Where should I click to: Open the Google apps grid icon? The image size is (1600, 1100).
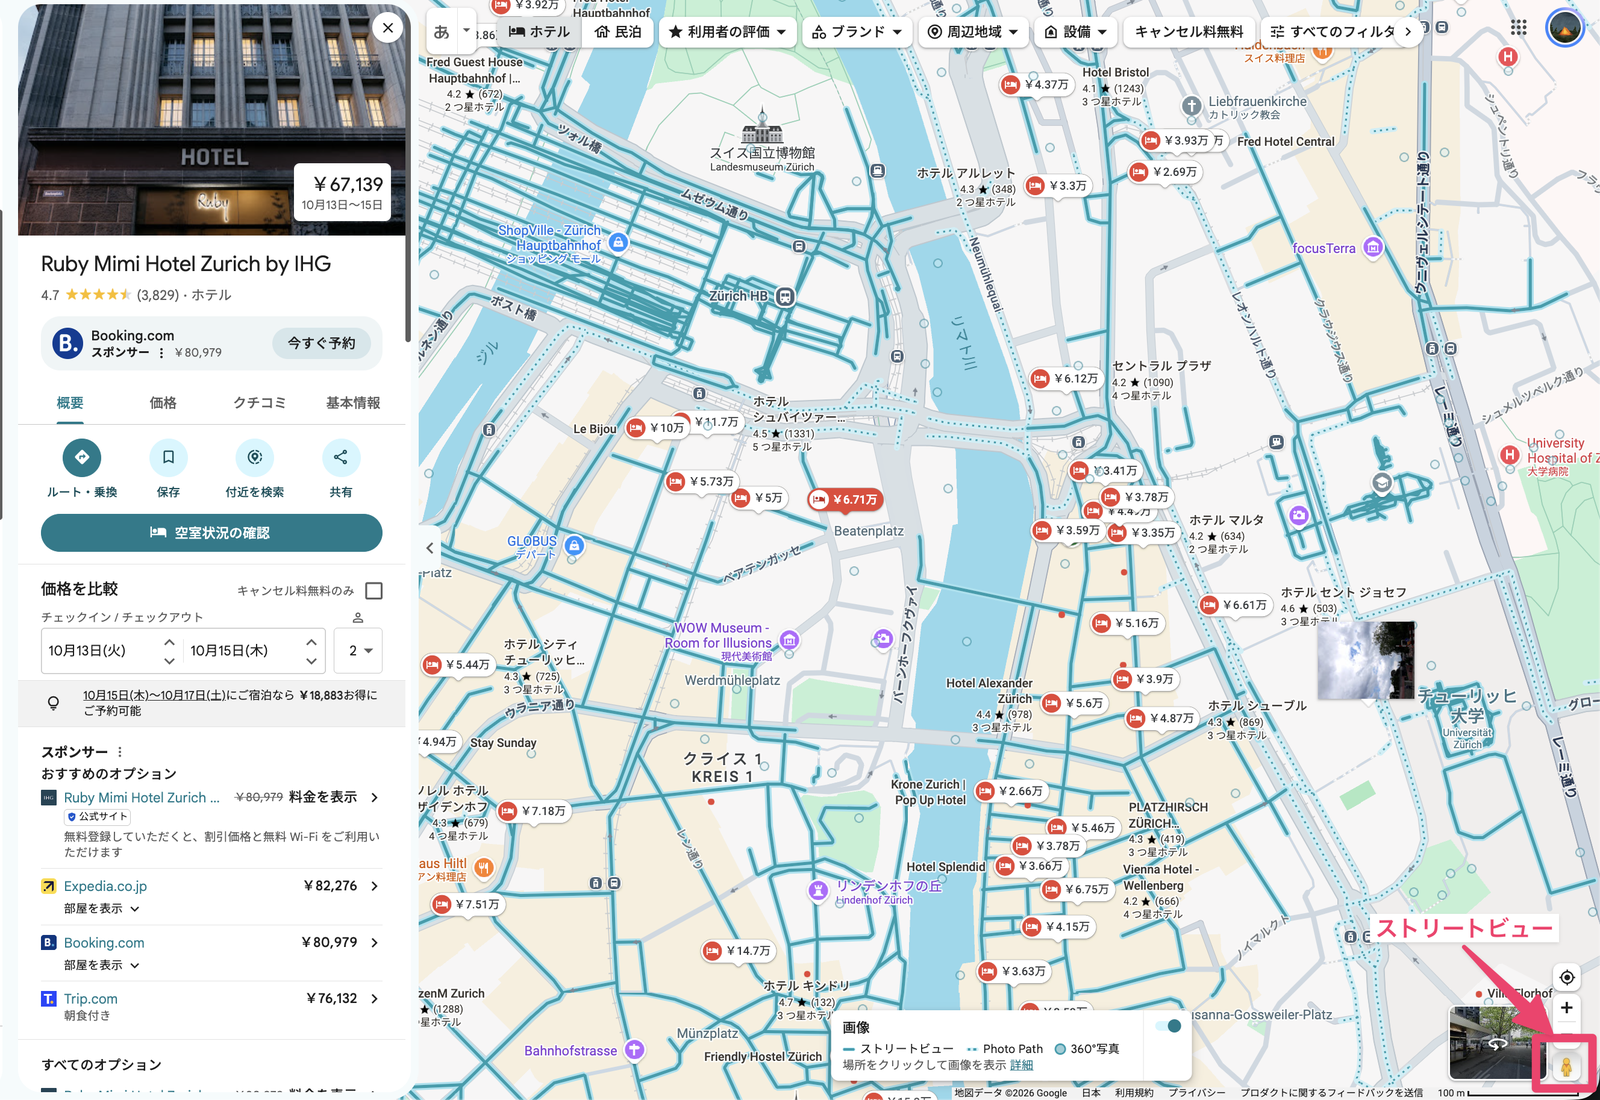point(1518,28)
